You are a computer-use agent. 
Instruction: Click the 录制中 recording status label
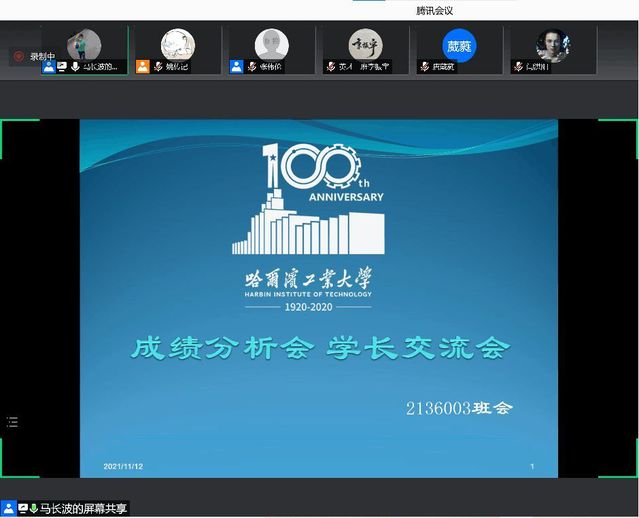click(x=42, y=56)
